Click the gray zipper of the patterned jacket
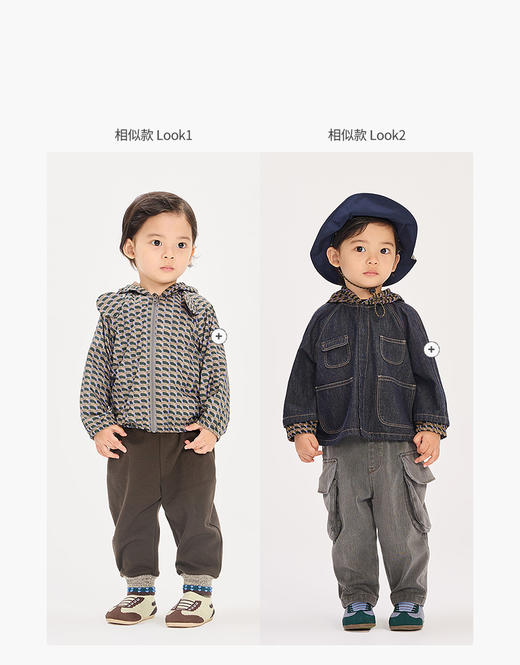Image resolution: width=520 pixels, height=665 pixels. tap(153, 365)
